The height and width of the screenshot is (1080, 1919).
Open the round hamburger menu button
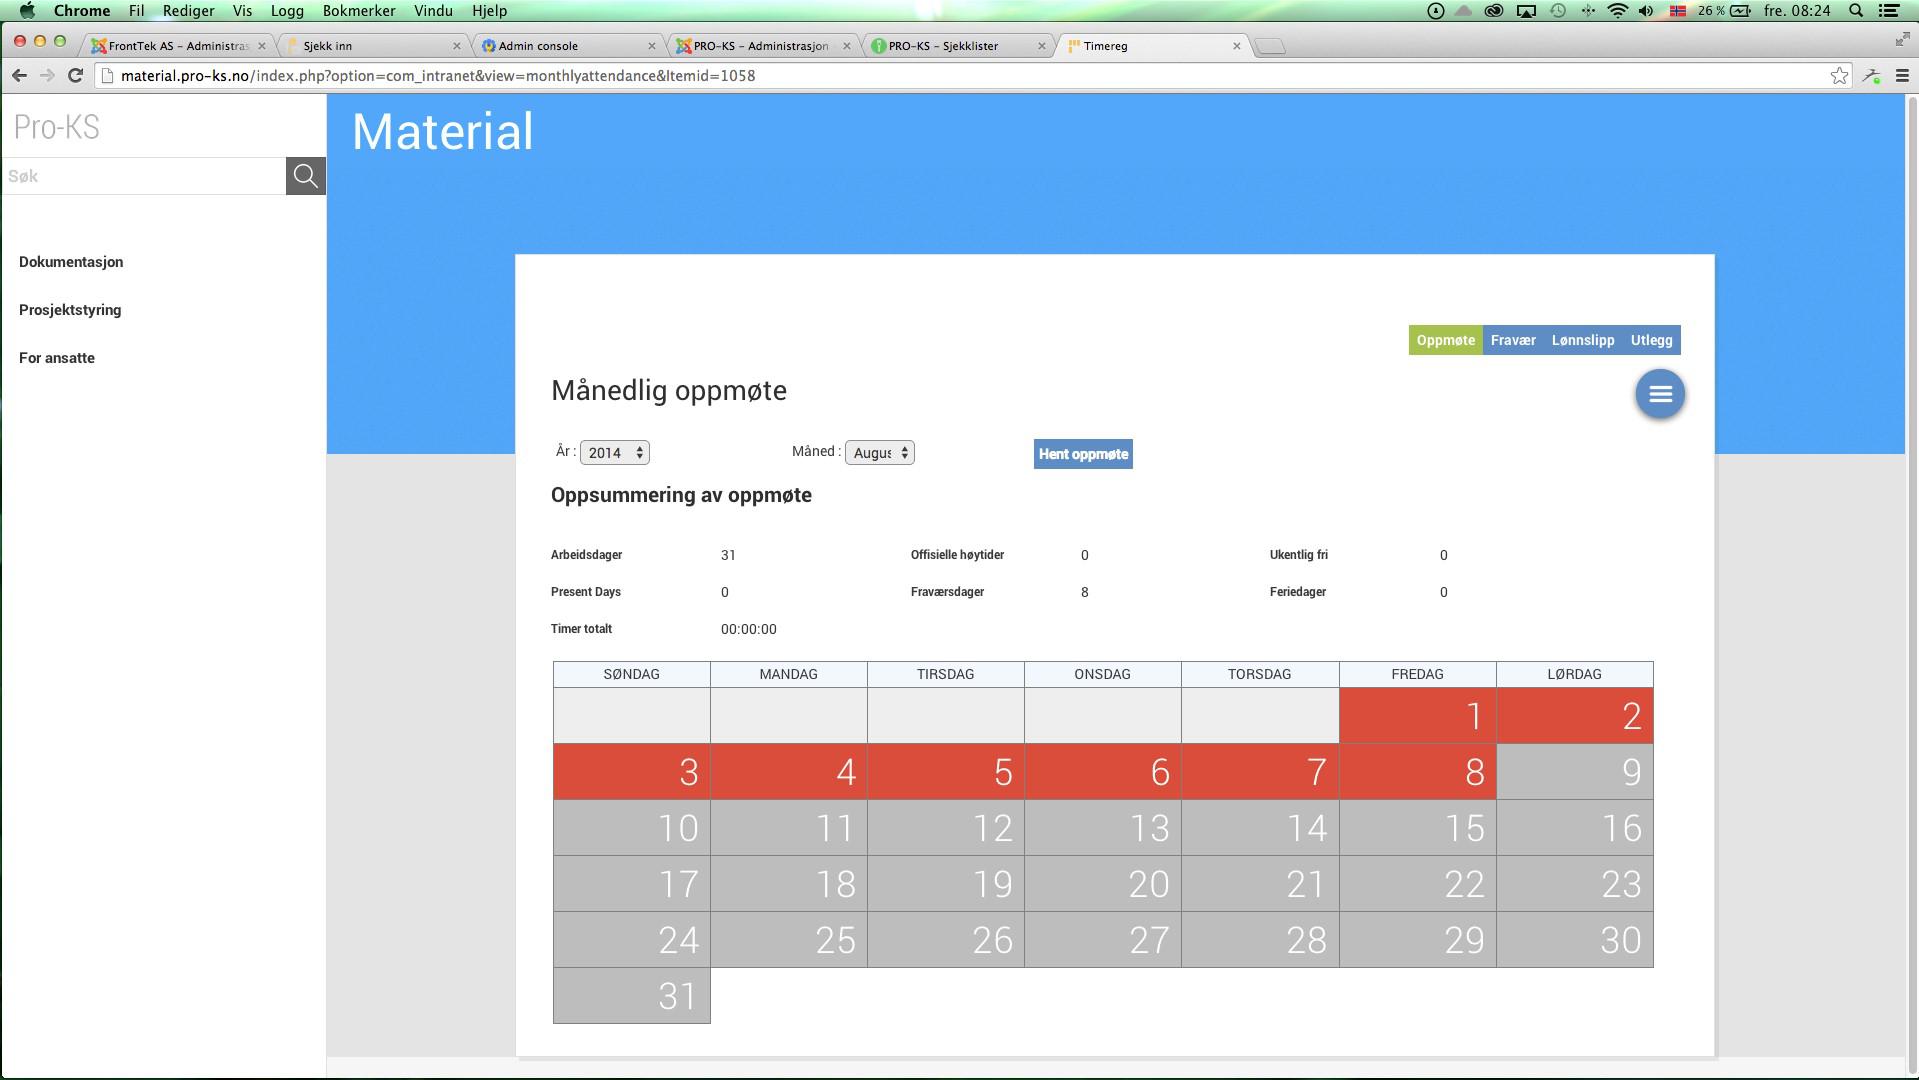(1660, 394)
